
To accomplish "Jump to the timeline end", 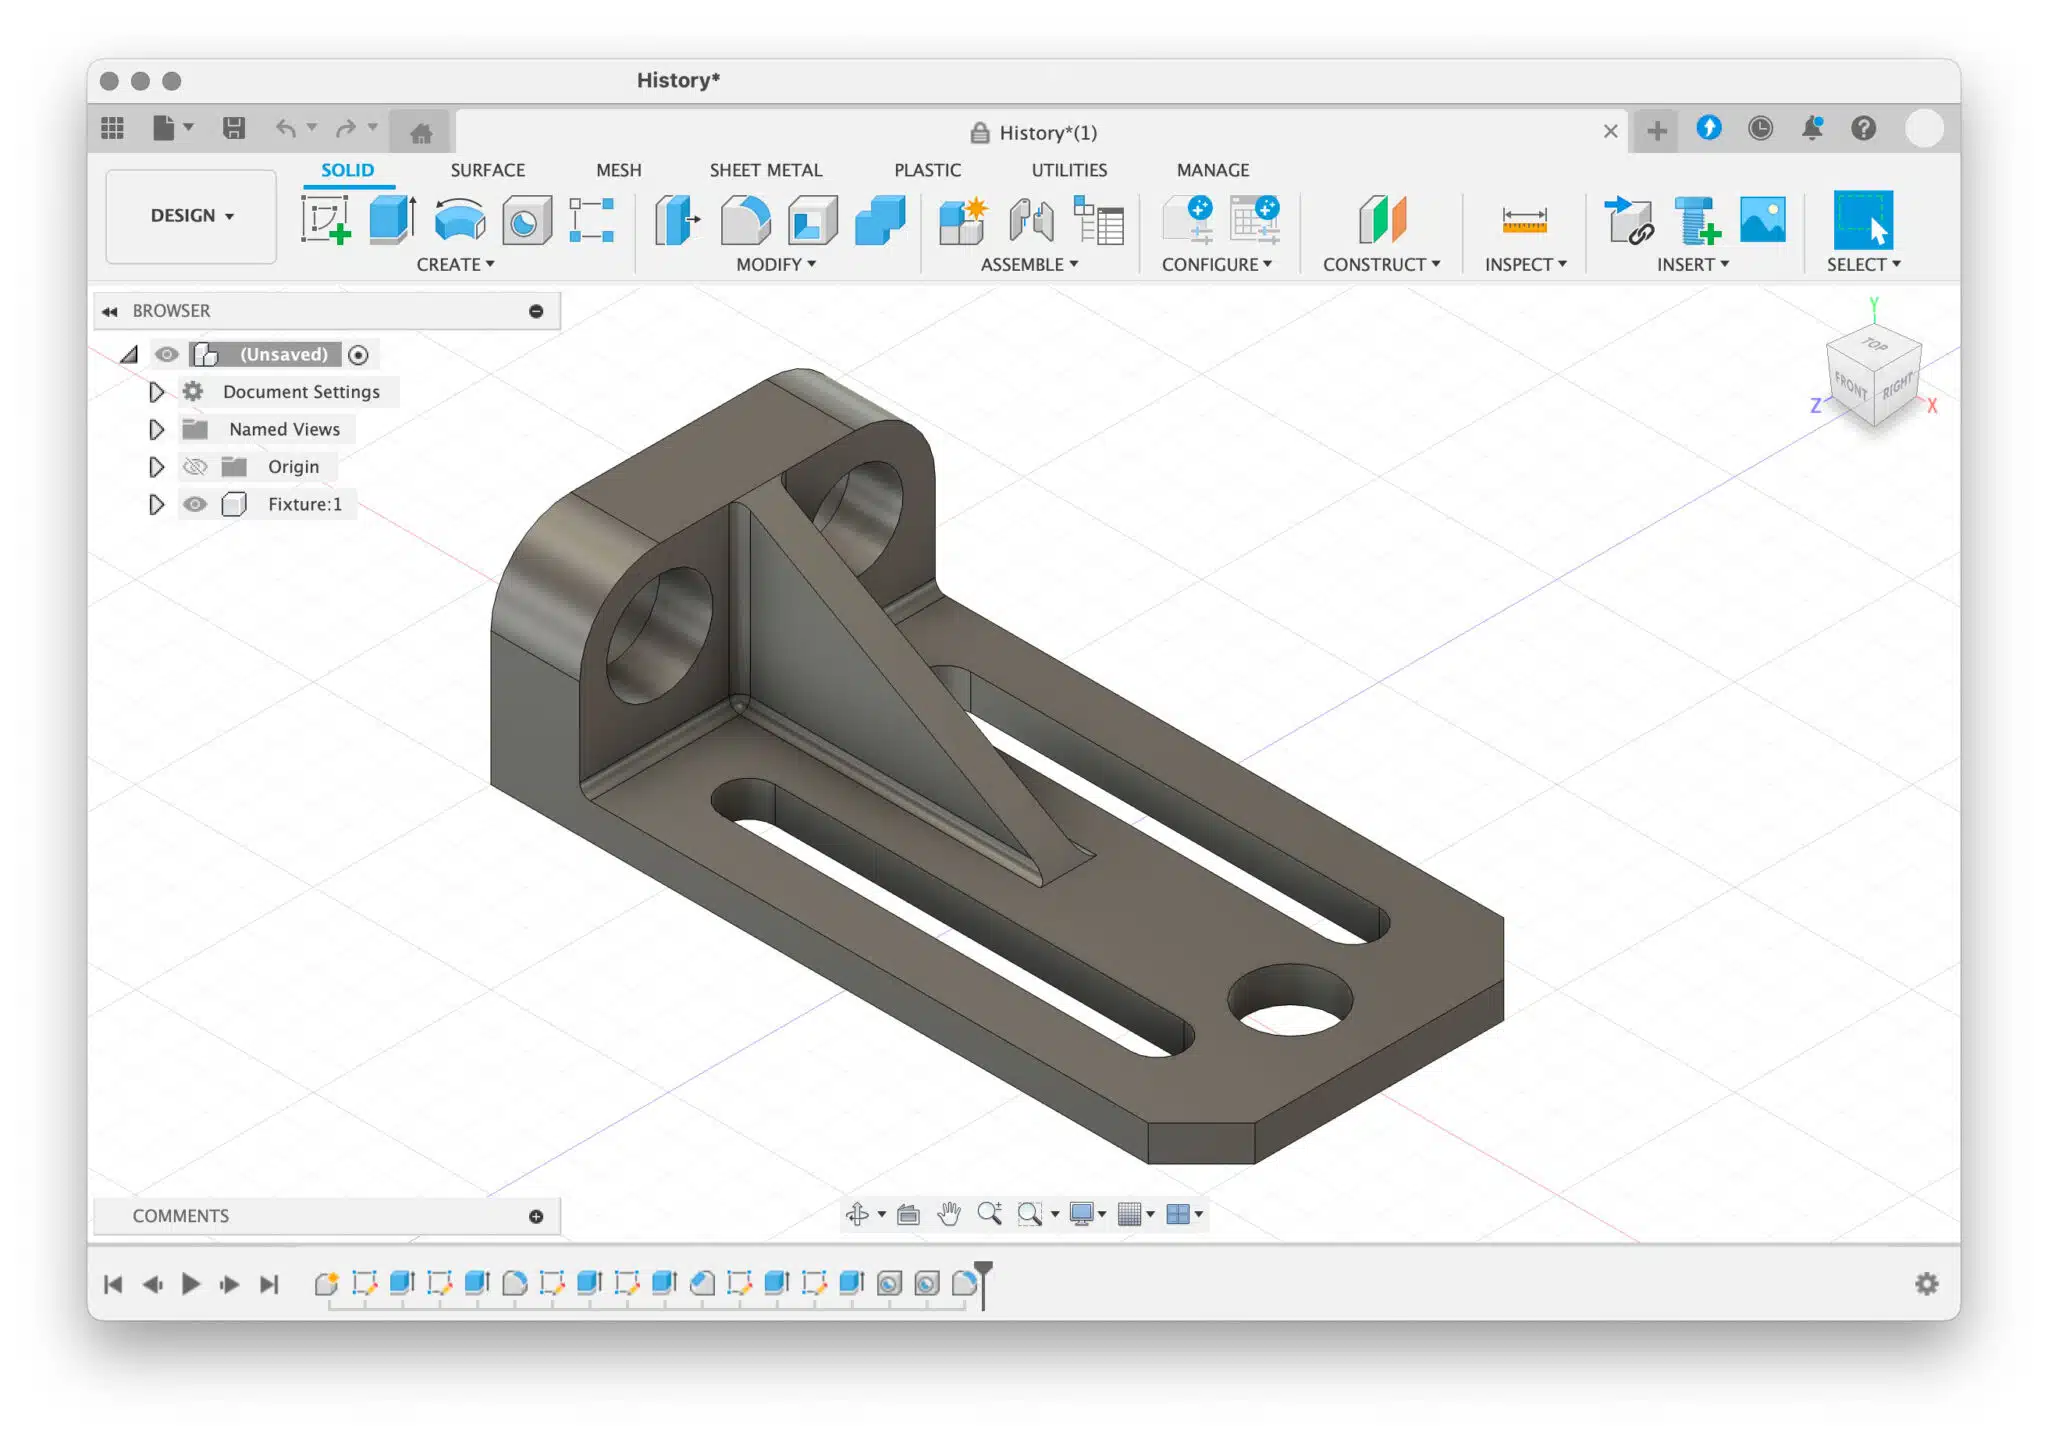I will point(269,1283).
